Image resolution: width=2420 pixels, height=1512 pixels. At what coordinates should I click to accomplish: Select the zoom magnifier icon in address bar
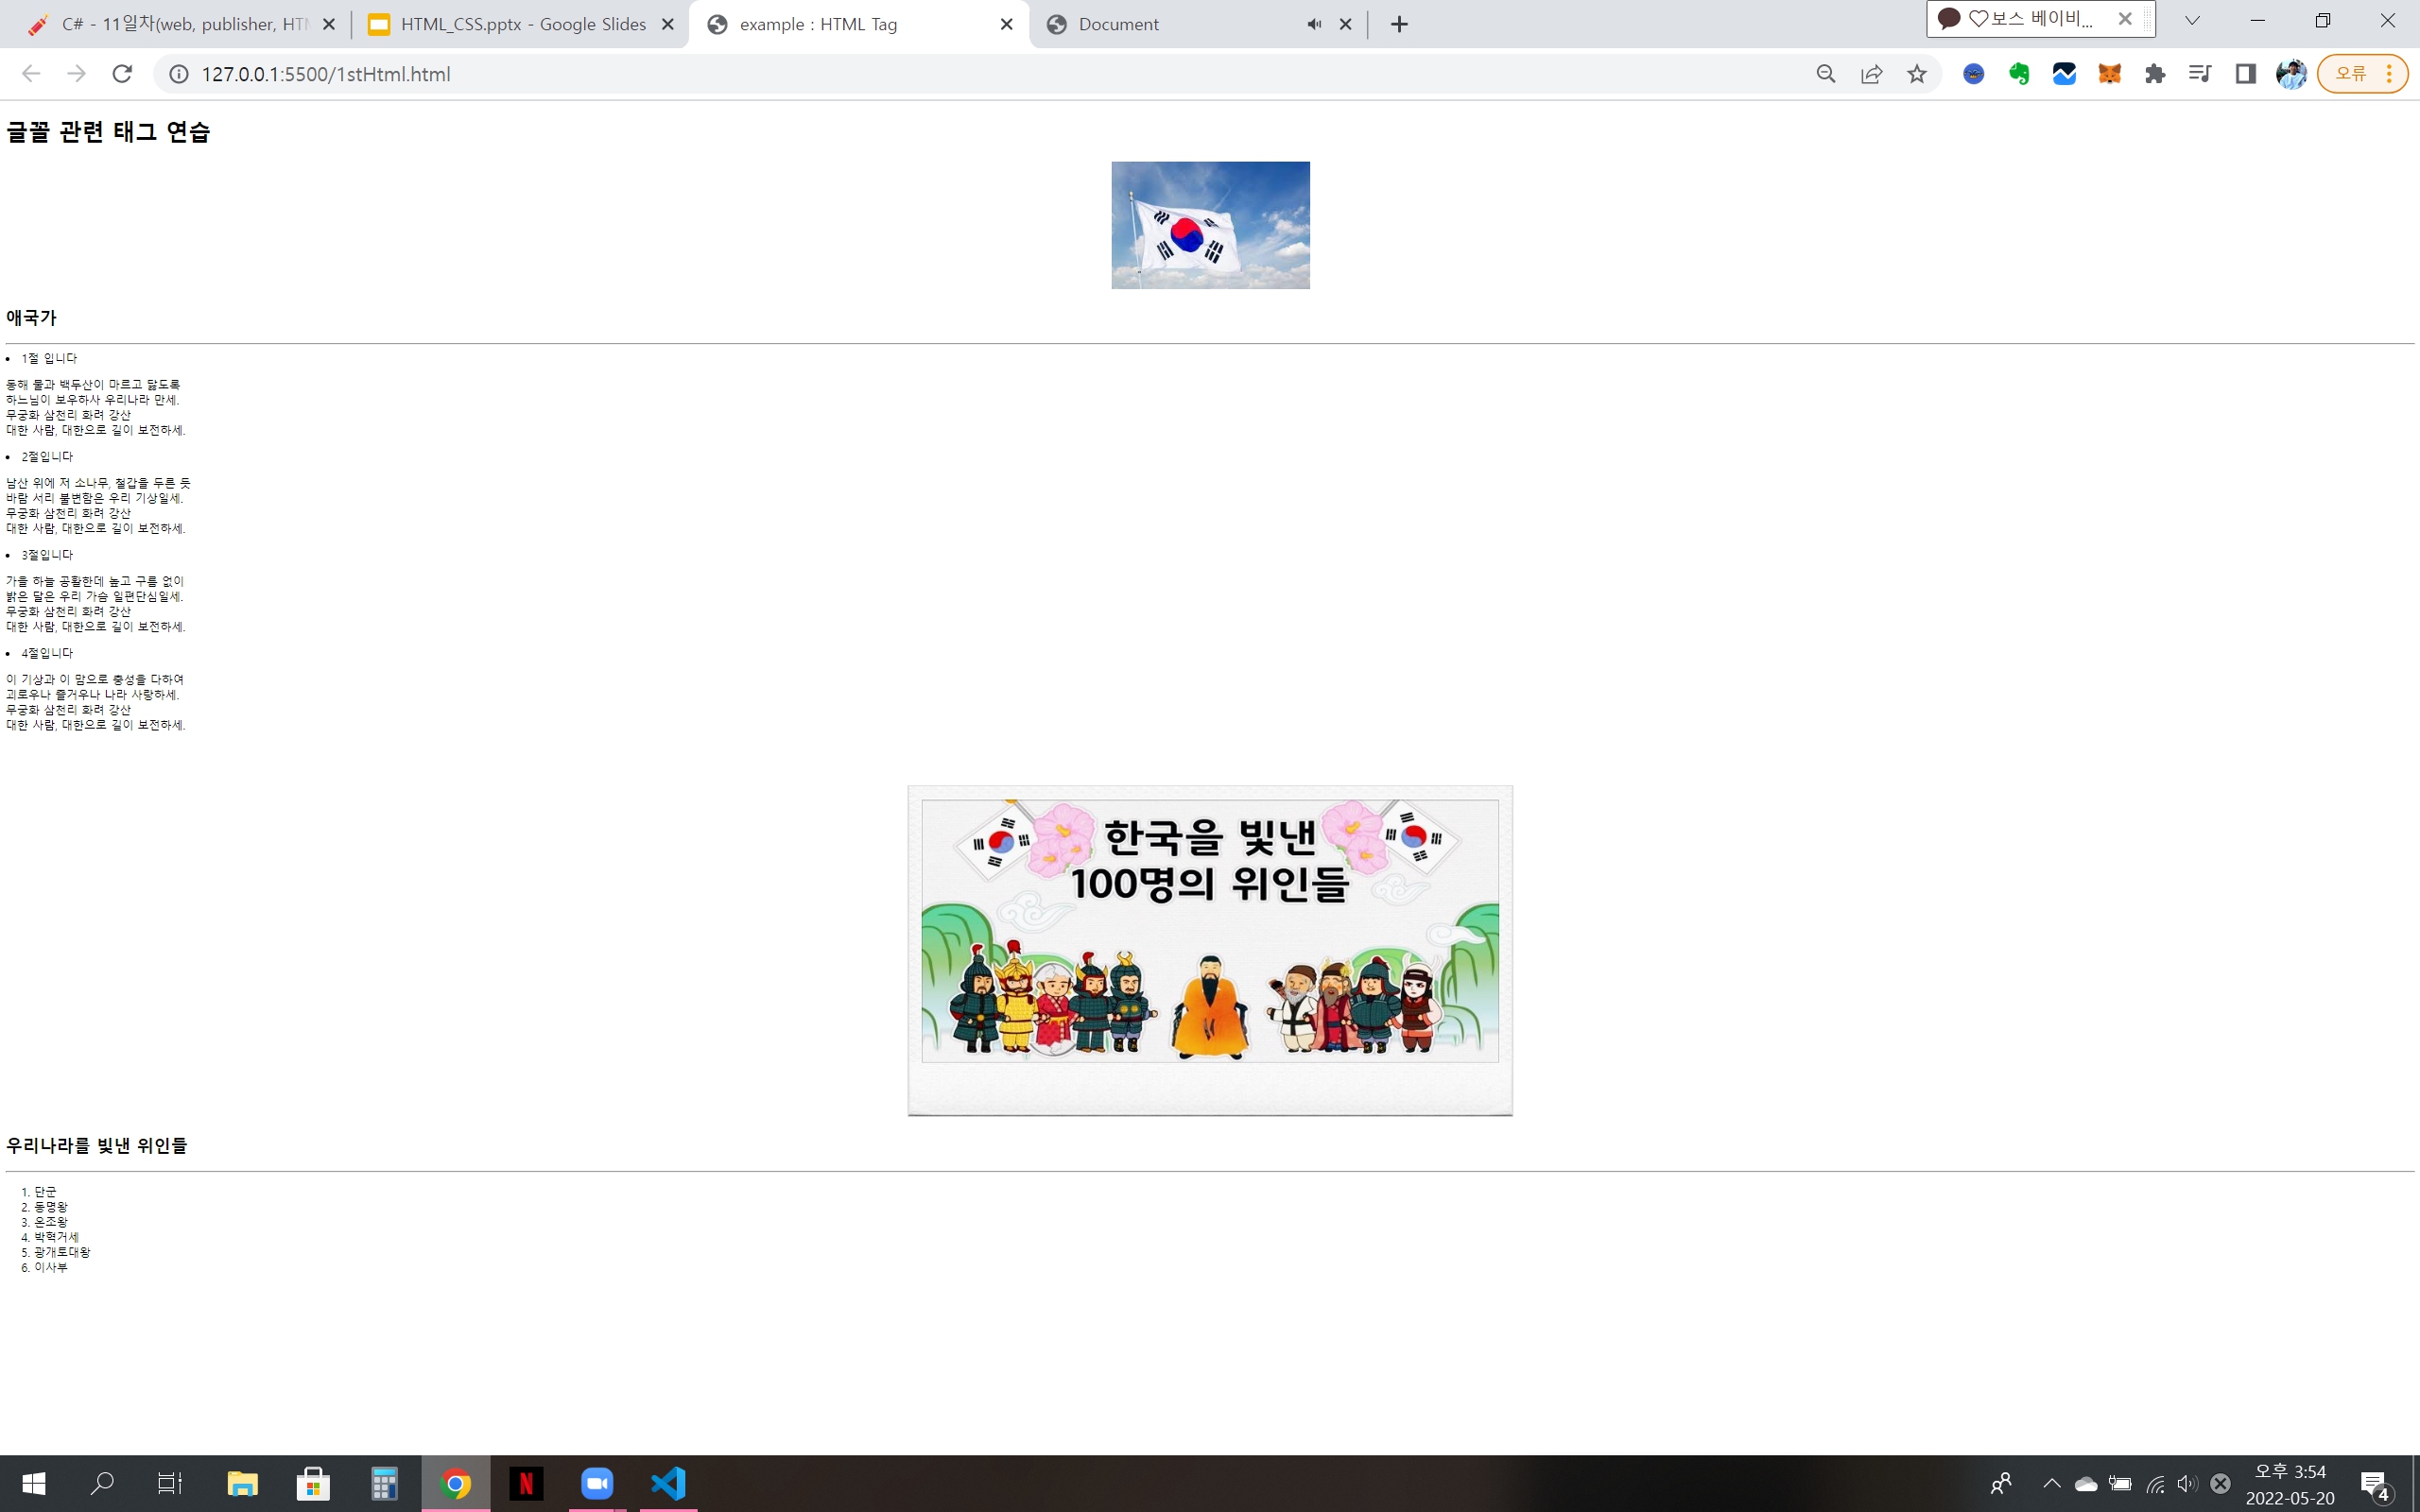(x=1825, y=73)
